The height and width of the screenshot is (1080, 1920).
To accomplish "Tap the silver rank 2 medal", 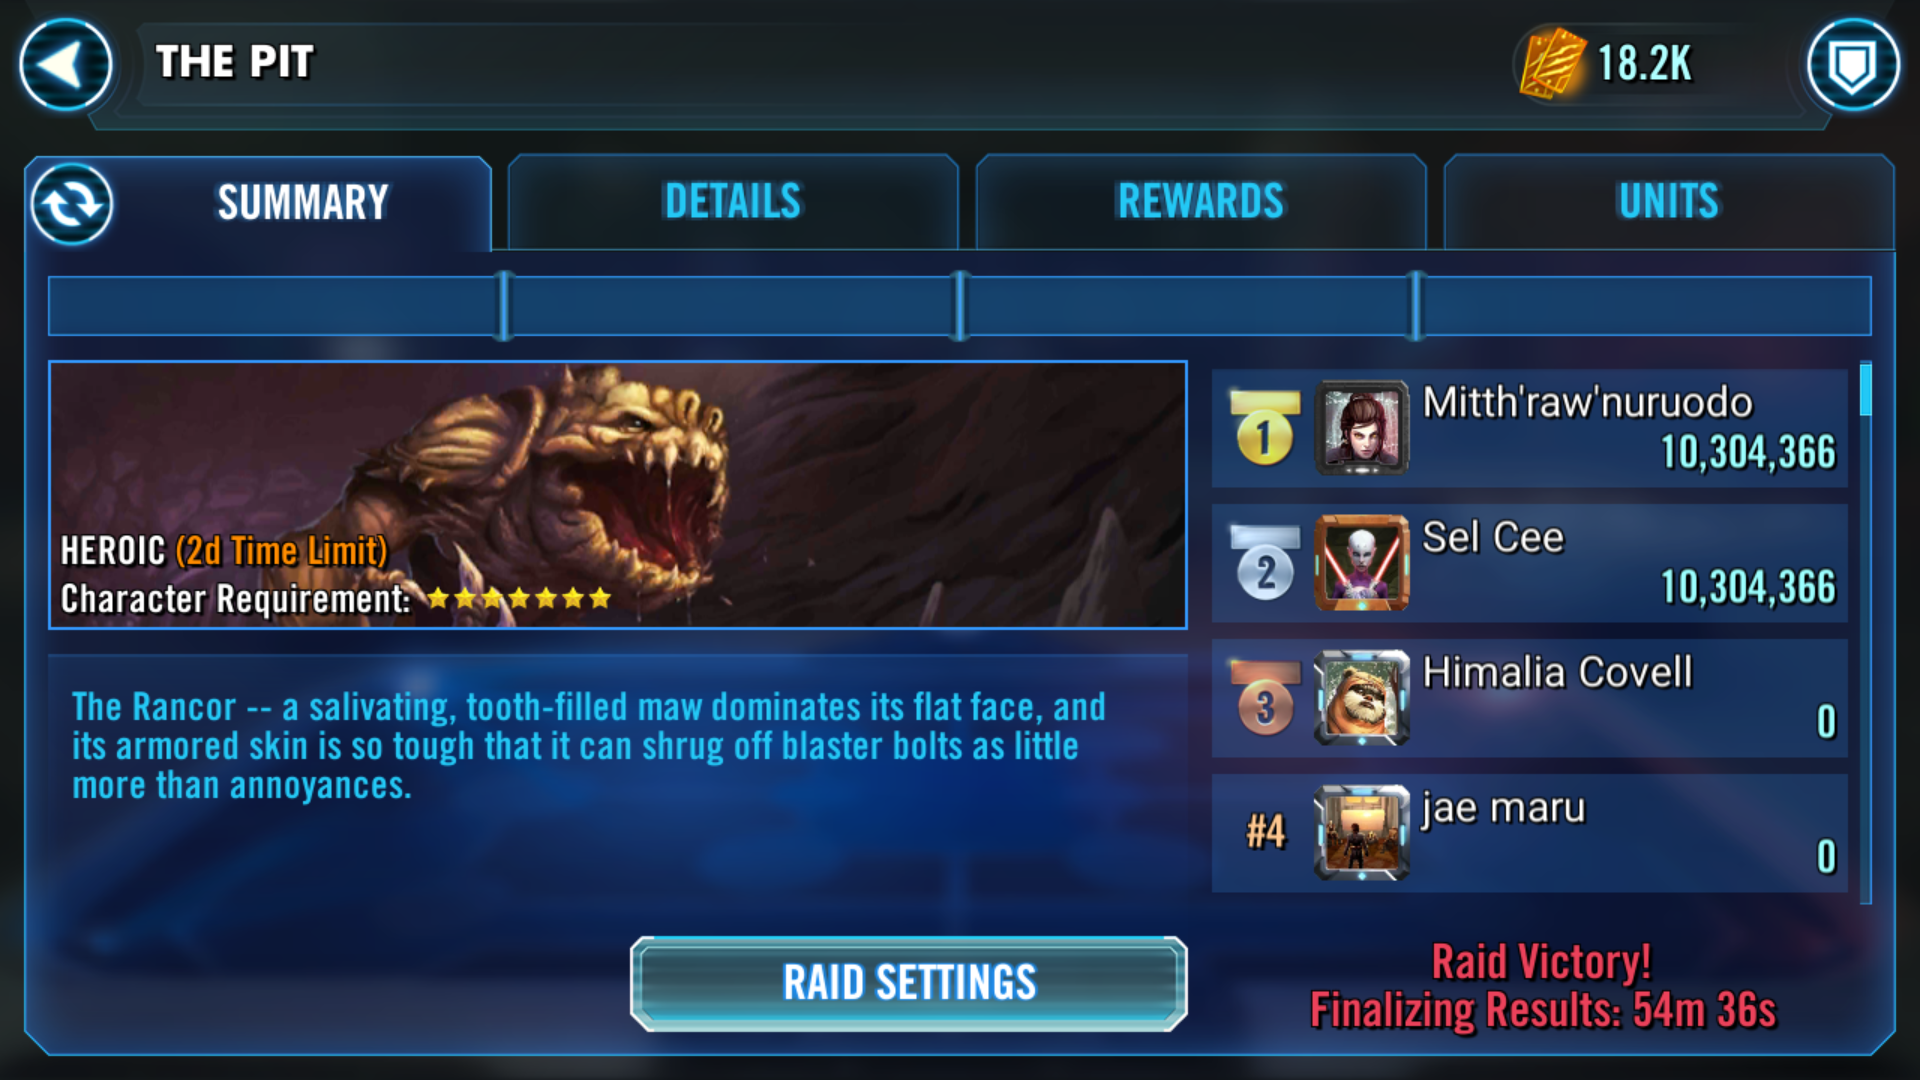I will click(1265, 563).
